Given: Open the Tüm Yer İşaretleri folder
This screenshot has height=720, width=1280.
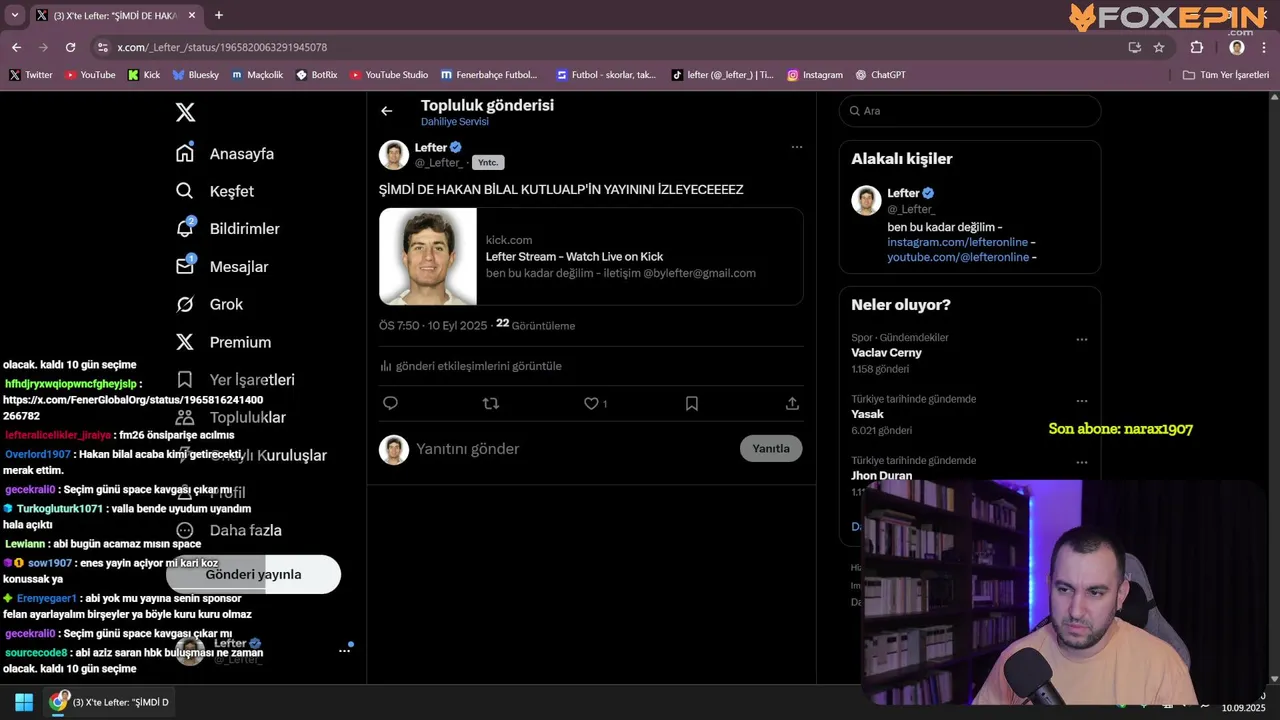Looking at the screenshot, I should pos(1226,75).
